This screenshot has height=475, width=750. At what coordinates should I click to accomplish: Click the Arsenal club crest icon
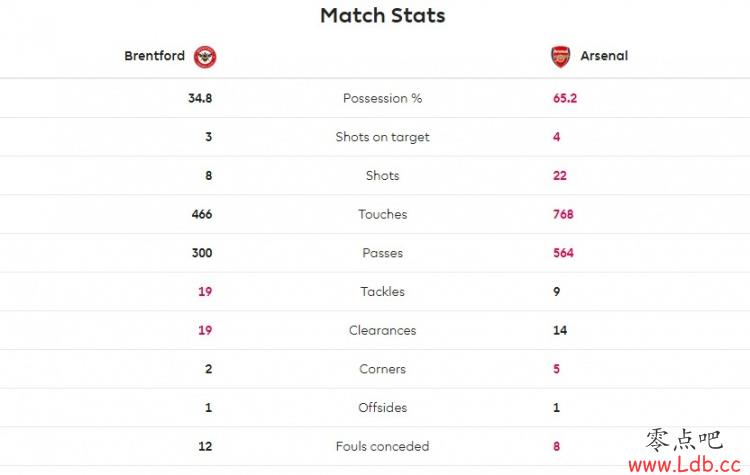pos(561,56)
